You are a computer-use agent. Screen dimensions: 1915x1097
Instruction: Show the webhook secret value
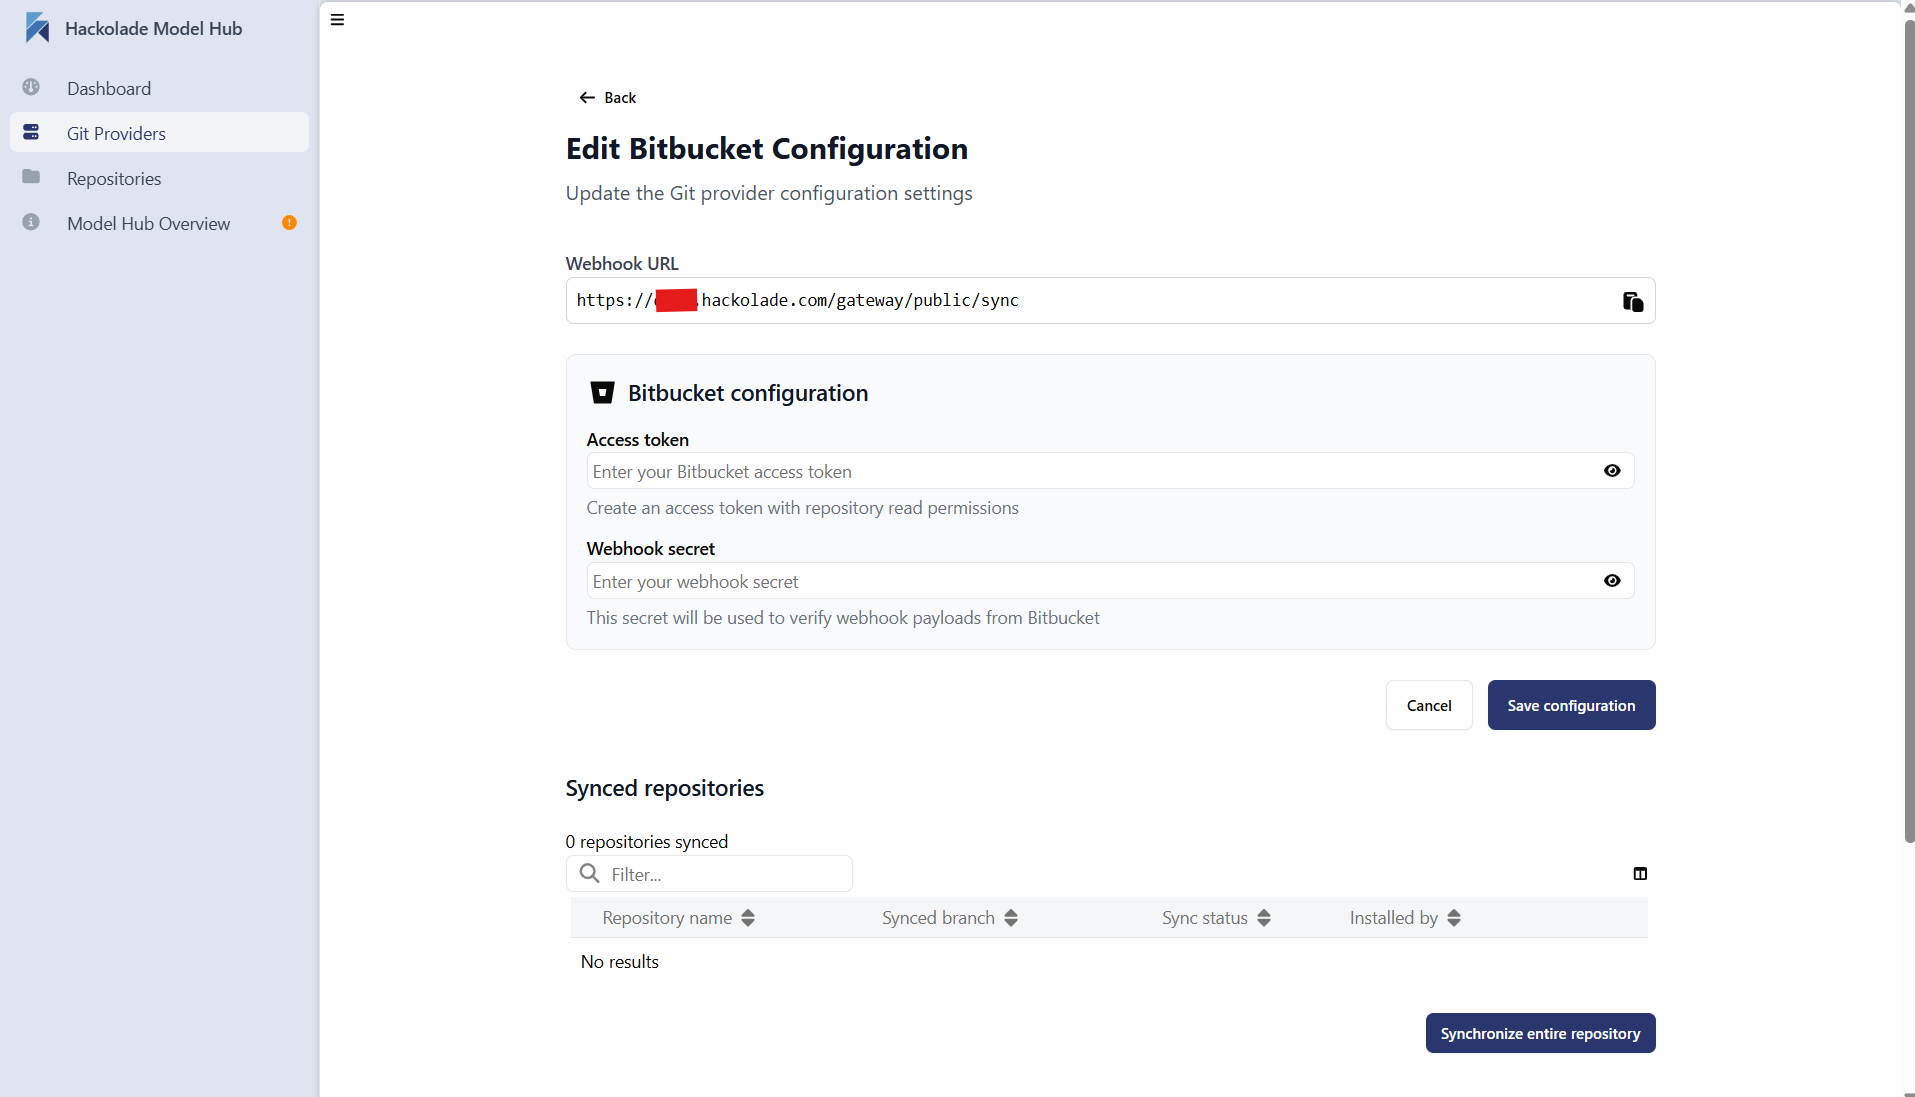pos(1611,580)
